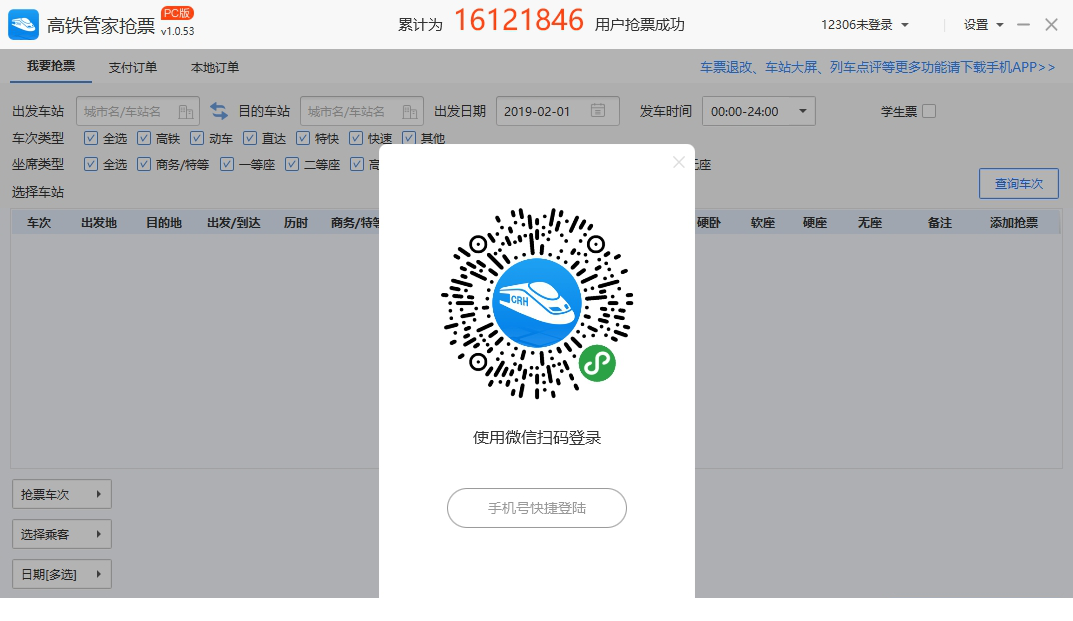Click the 高铁管家 train logo icon
Screen dimensions: 1073x621
coord(23,25)
